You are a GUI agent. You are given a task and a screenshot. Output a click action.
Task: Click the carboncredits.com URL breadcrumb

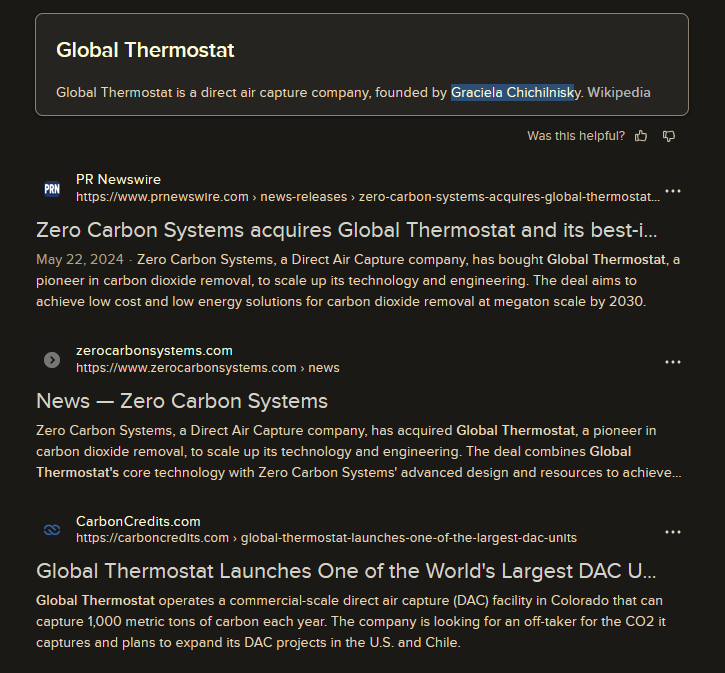(326, 538)
